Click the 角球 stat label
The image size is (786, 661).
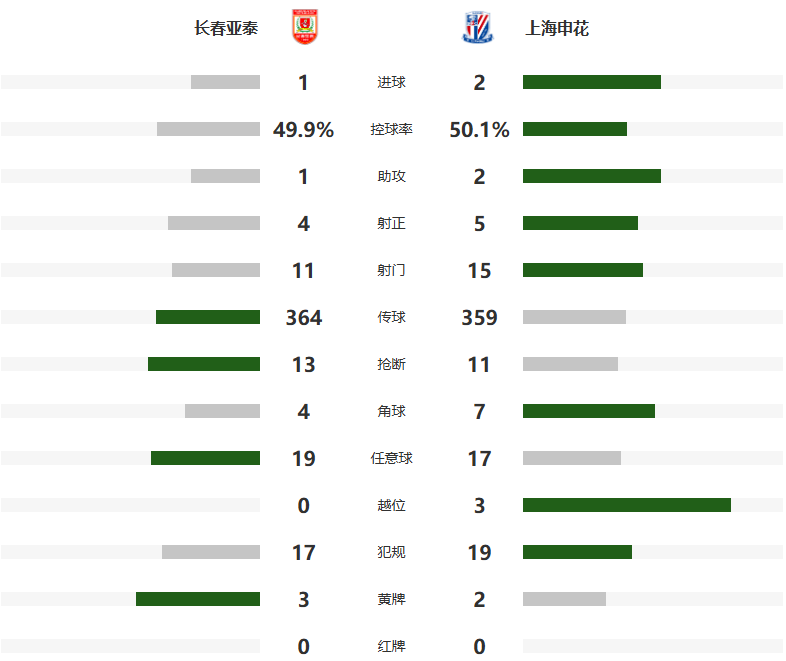391,411
